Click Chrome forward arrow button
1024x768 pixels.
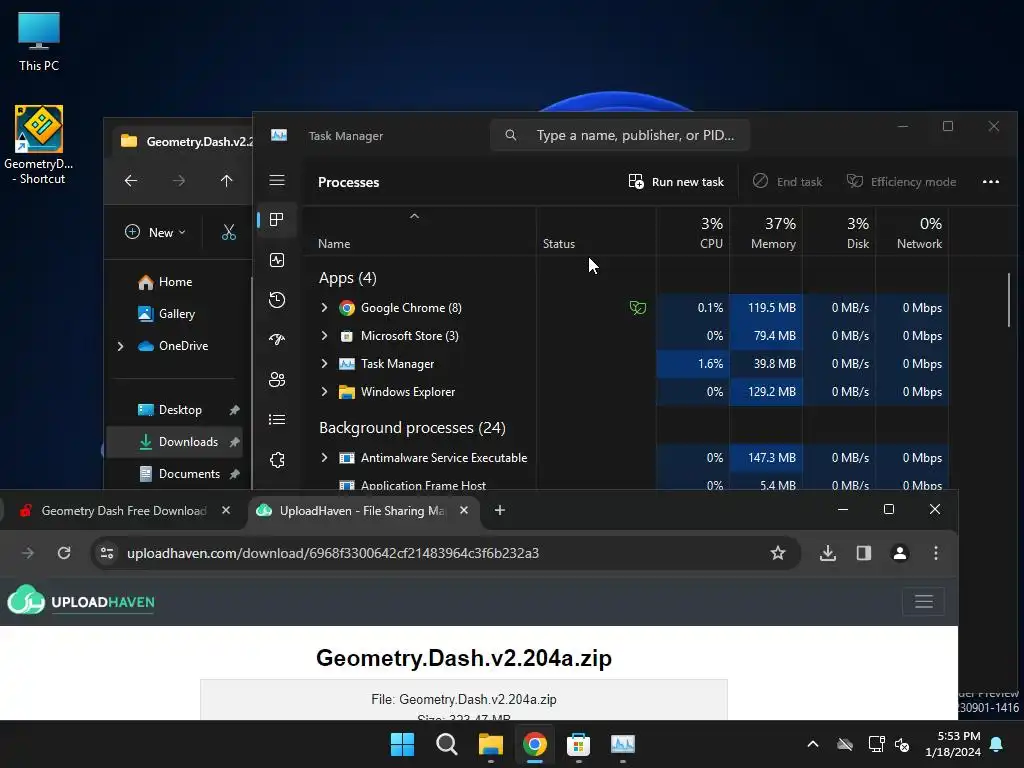click(x=28, y=553)
